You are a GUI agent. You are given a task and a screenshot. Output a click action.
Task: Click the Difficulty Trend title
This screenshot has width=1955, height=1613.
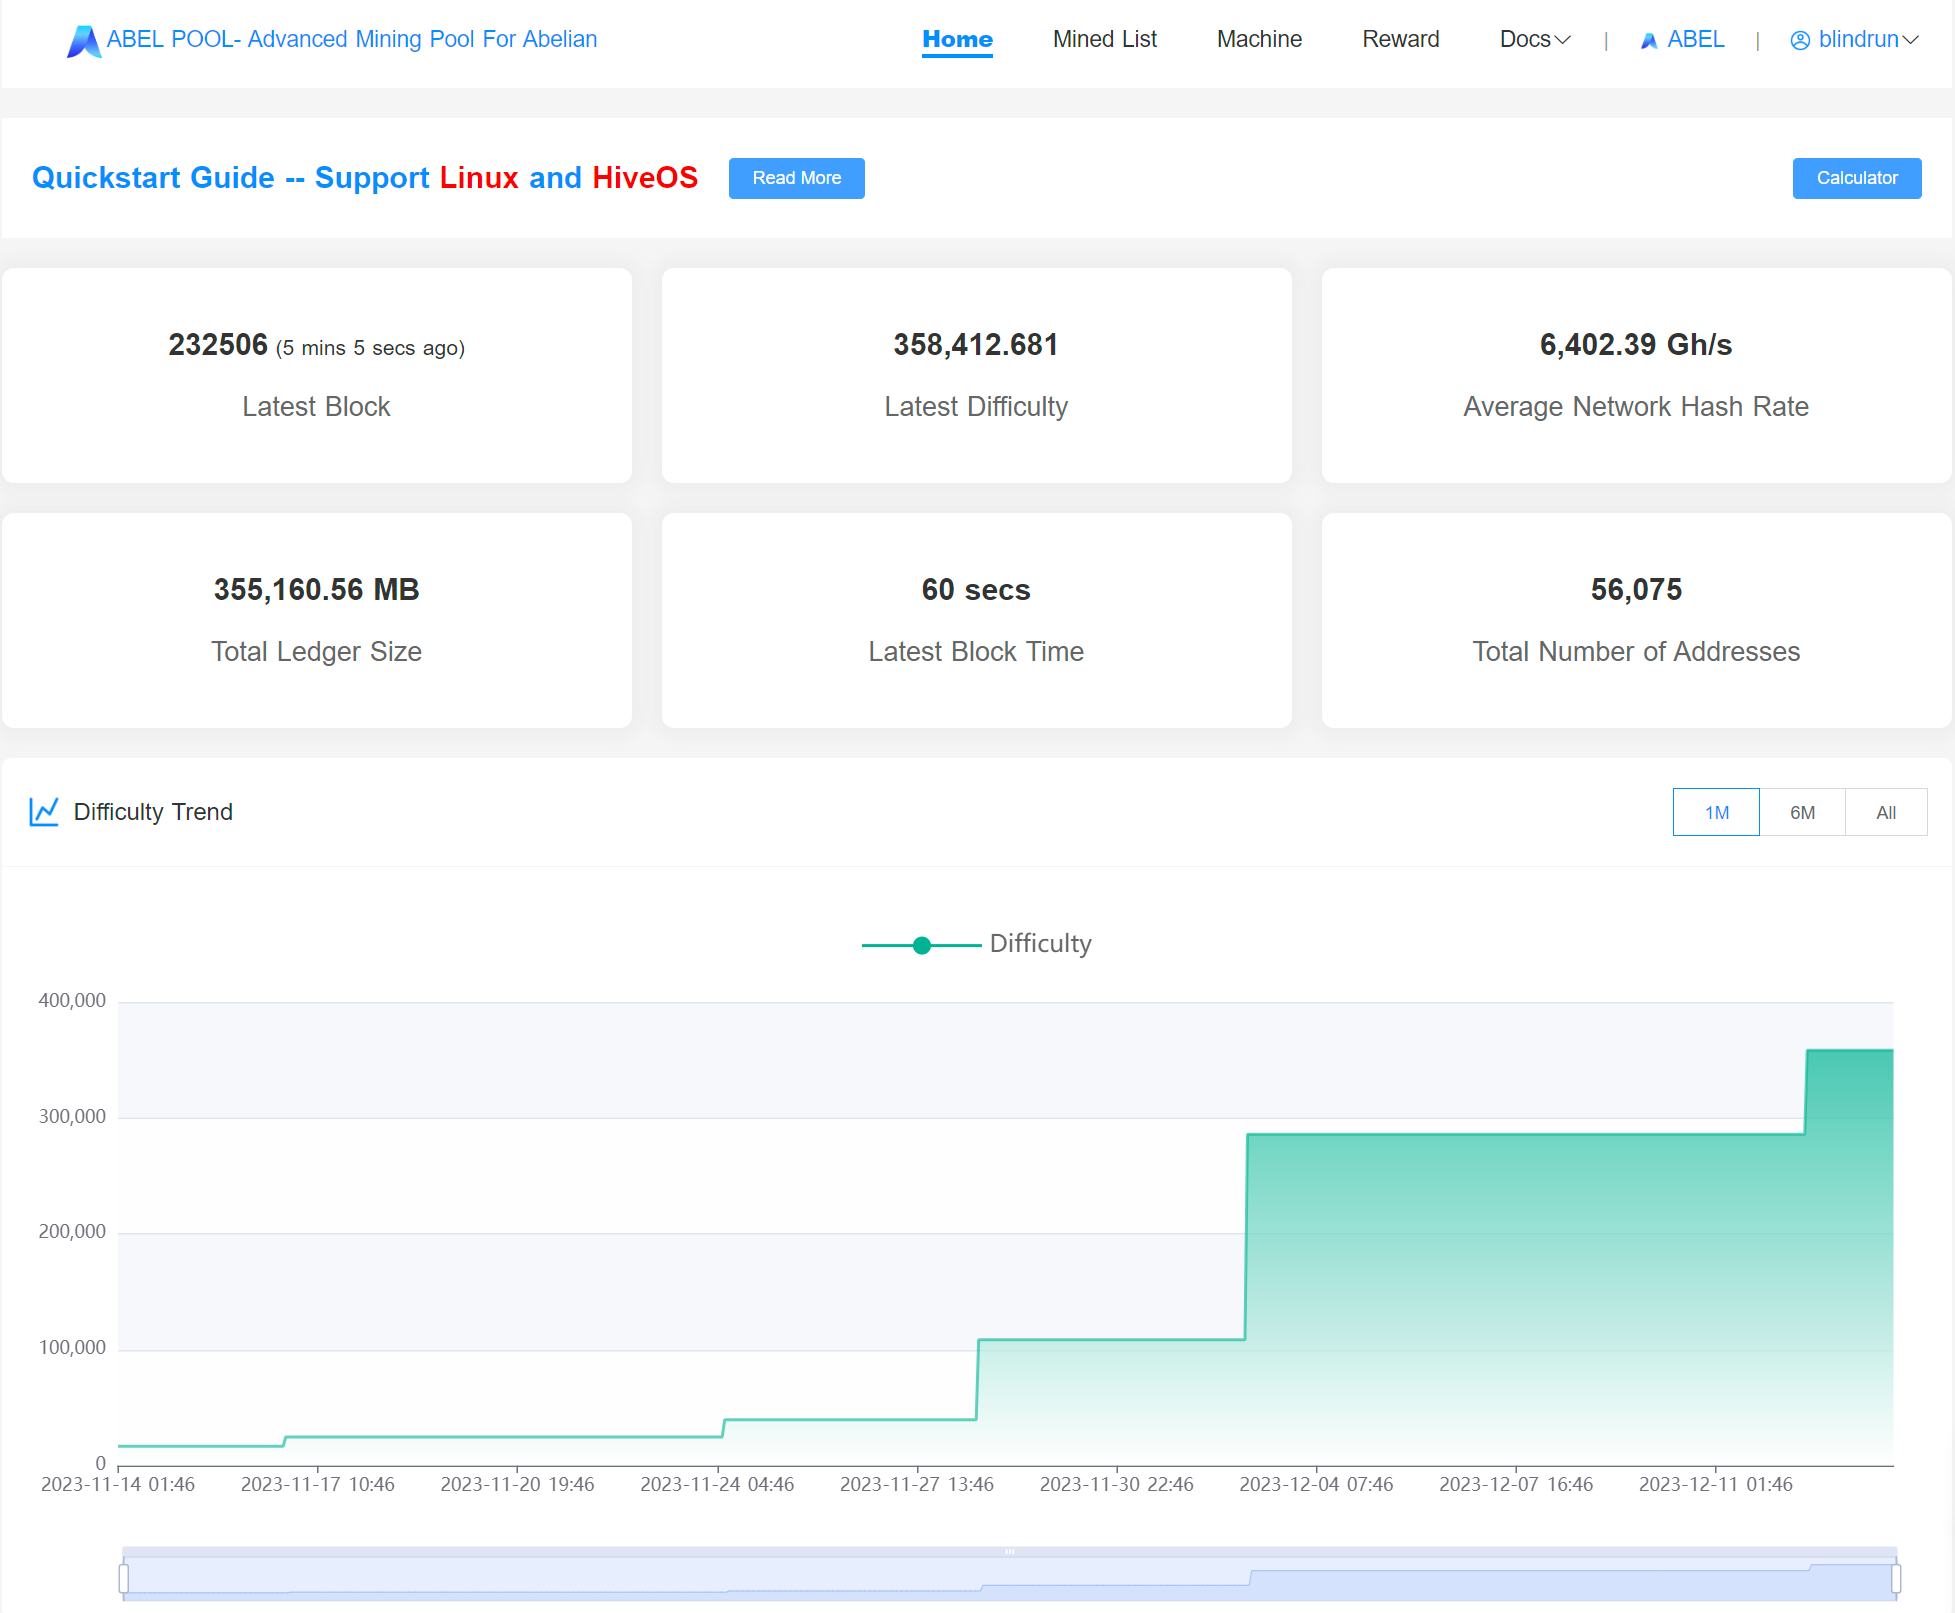153,812
